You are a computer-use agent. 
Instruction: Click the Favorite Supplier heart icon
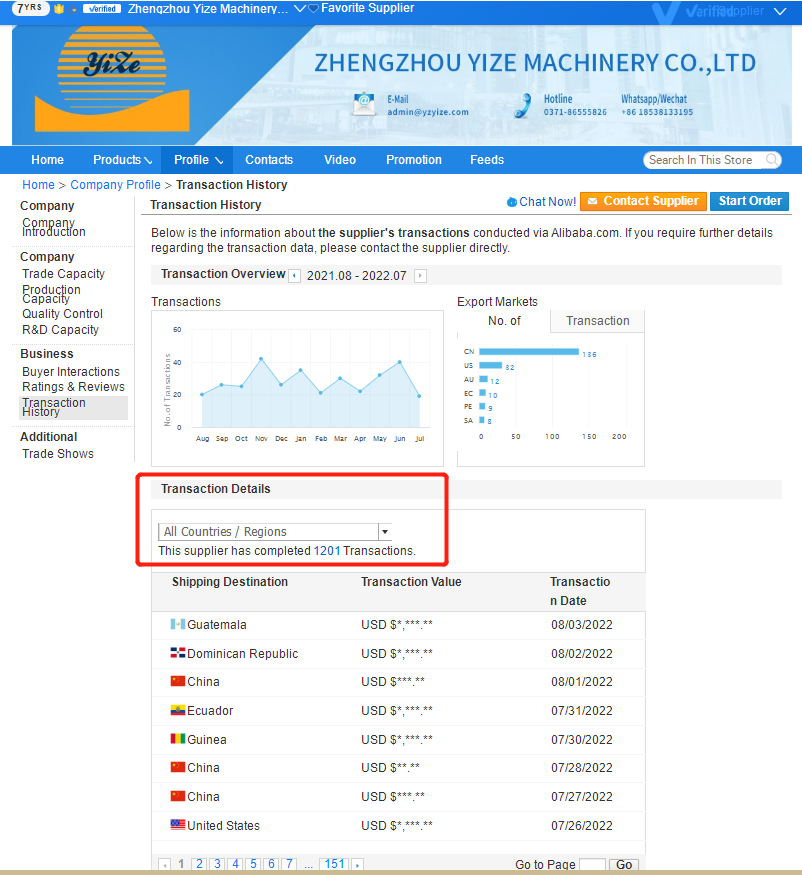click(x=314, y=9)
